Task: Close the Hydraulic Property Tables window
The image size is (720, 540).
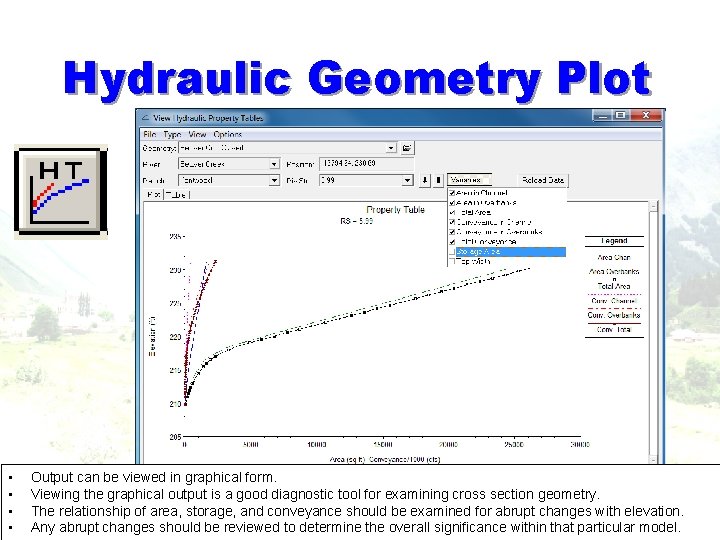Action: 646,115
